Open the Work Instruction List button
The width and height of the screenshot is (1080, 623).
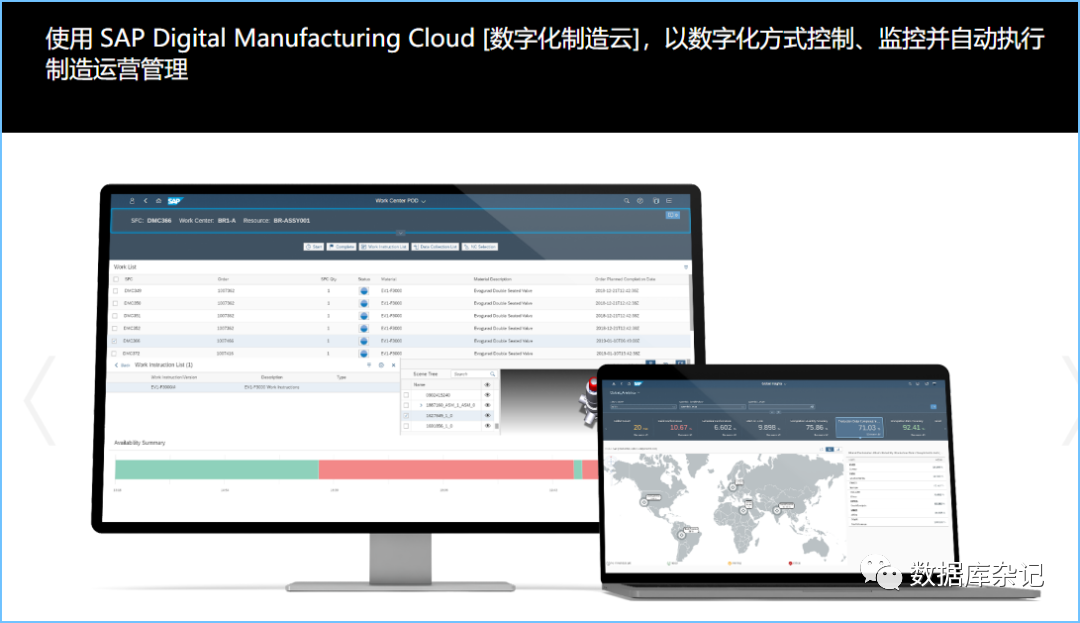pos(384,246)
